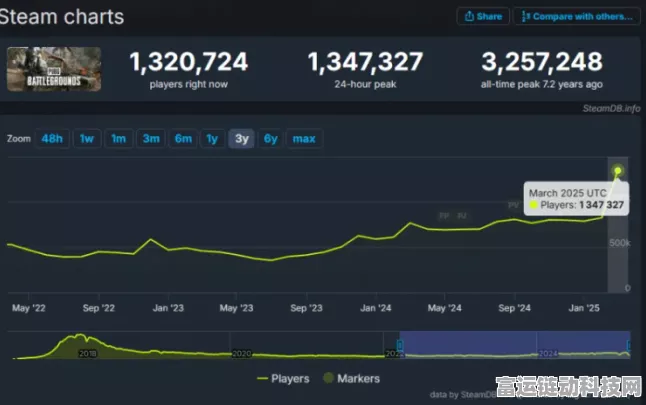The image size is (646, 405).
Task: Show max zoom range
Action: coord(304,138)
